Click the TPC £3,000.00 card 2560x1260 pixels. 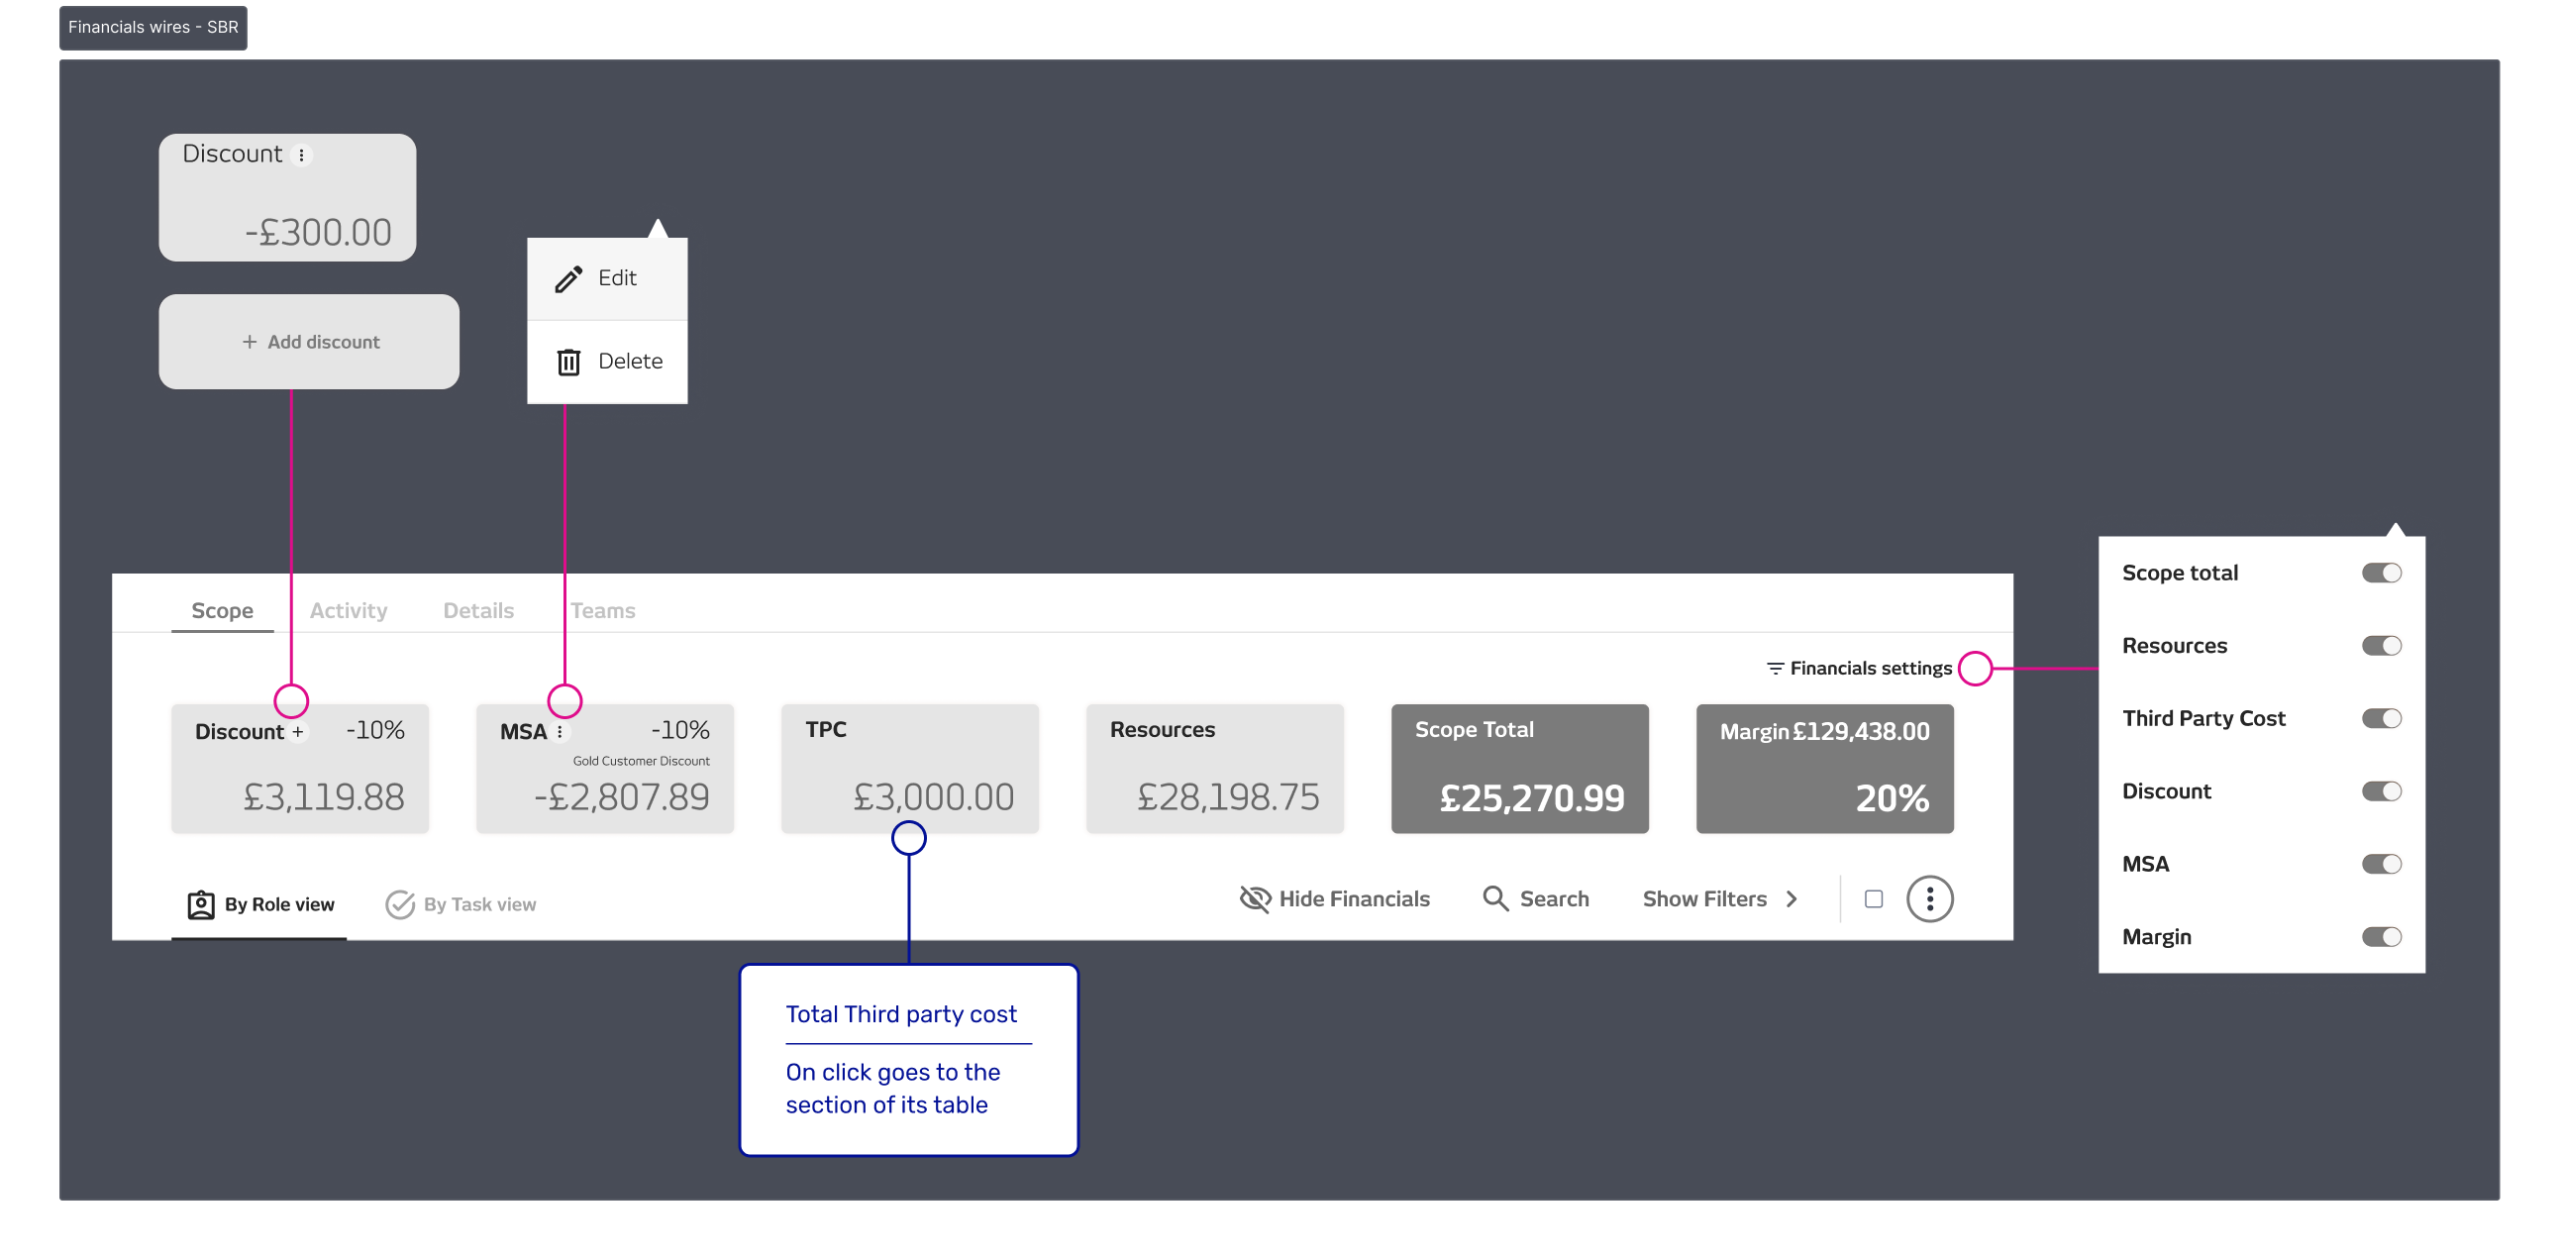[910, 769]
